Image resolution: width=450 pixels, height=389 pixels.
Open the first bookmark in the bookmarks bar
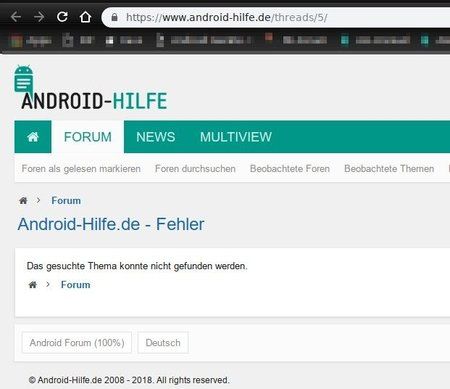click(x=31, y=41)
